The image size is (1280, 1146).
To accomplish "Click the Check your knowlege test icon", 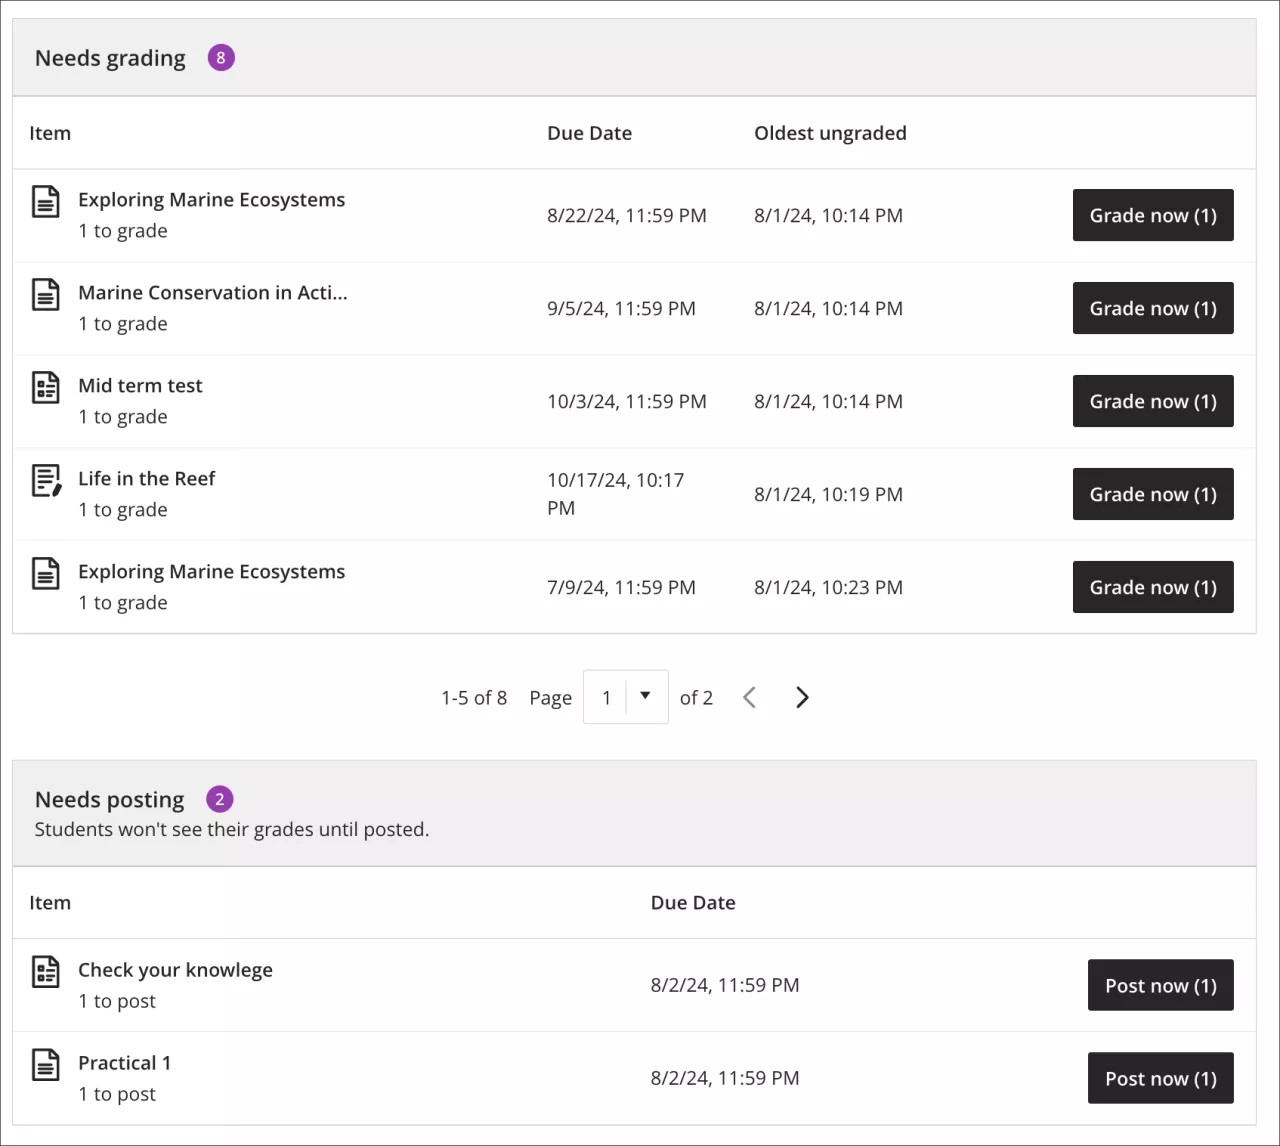I will point(46,971).
